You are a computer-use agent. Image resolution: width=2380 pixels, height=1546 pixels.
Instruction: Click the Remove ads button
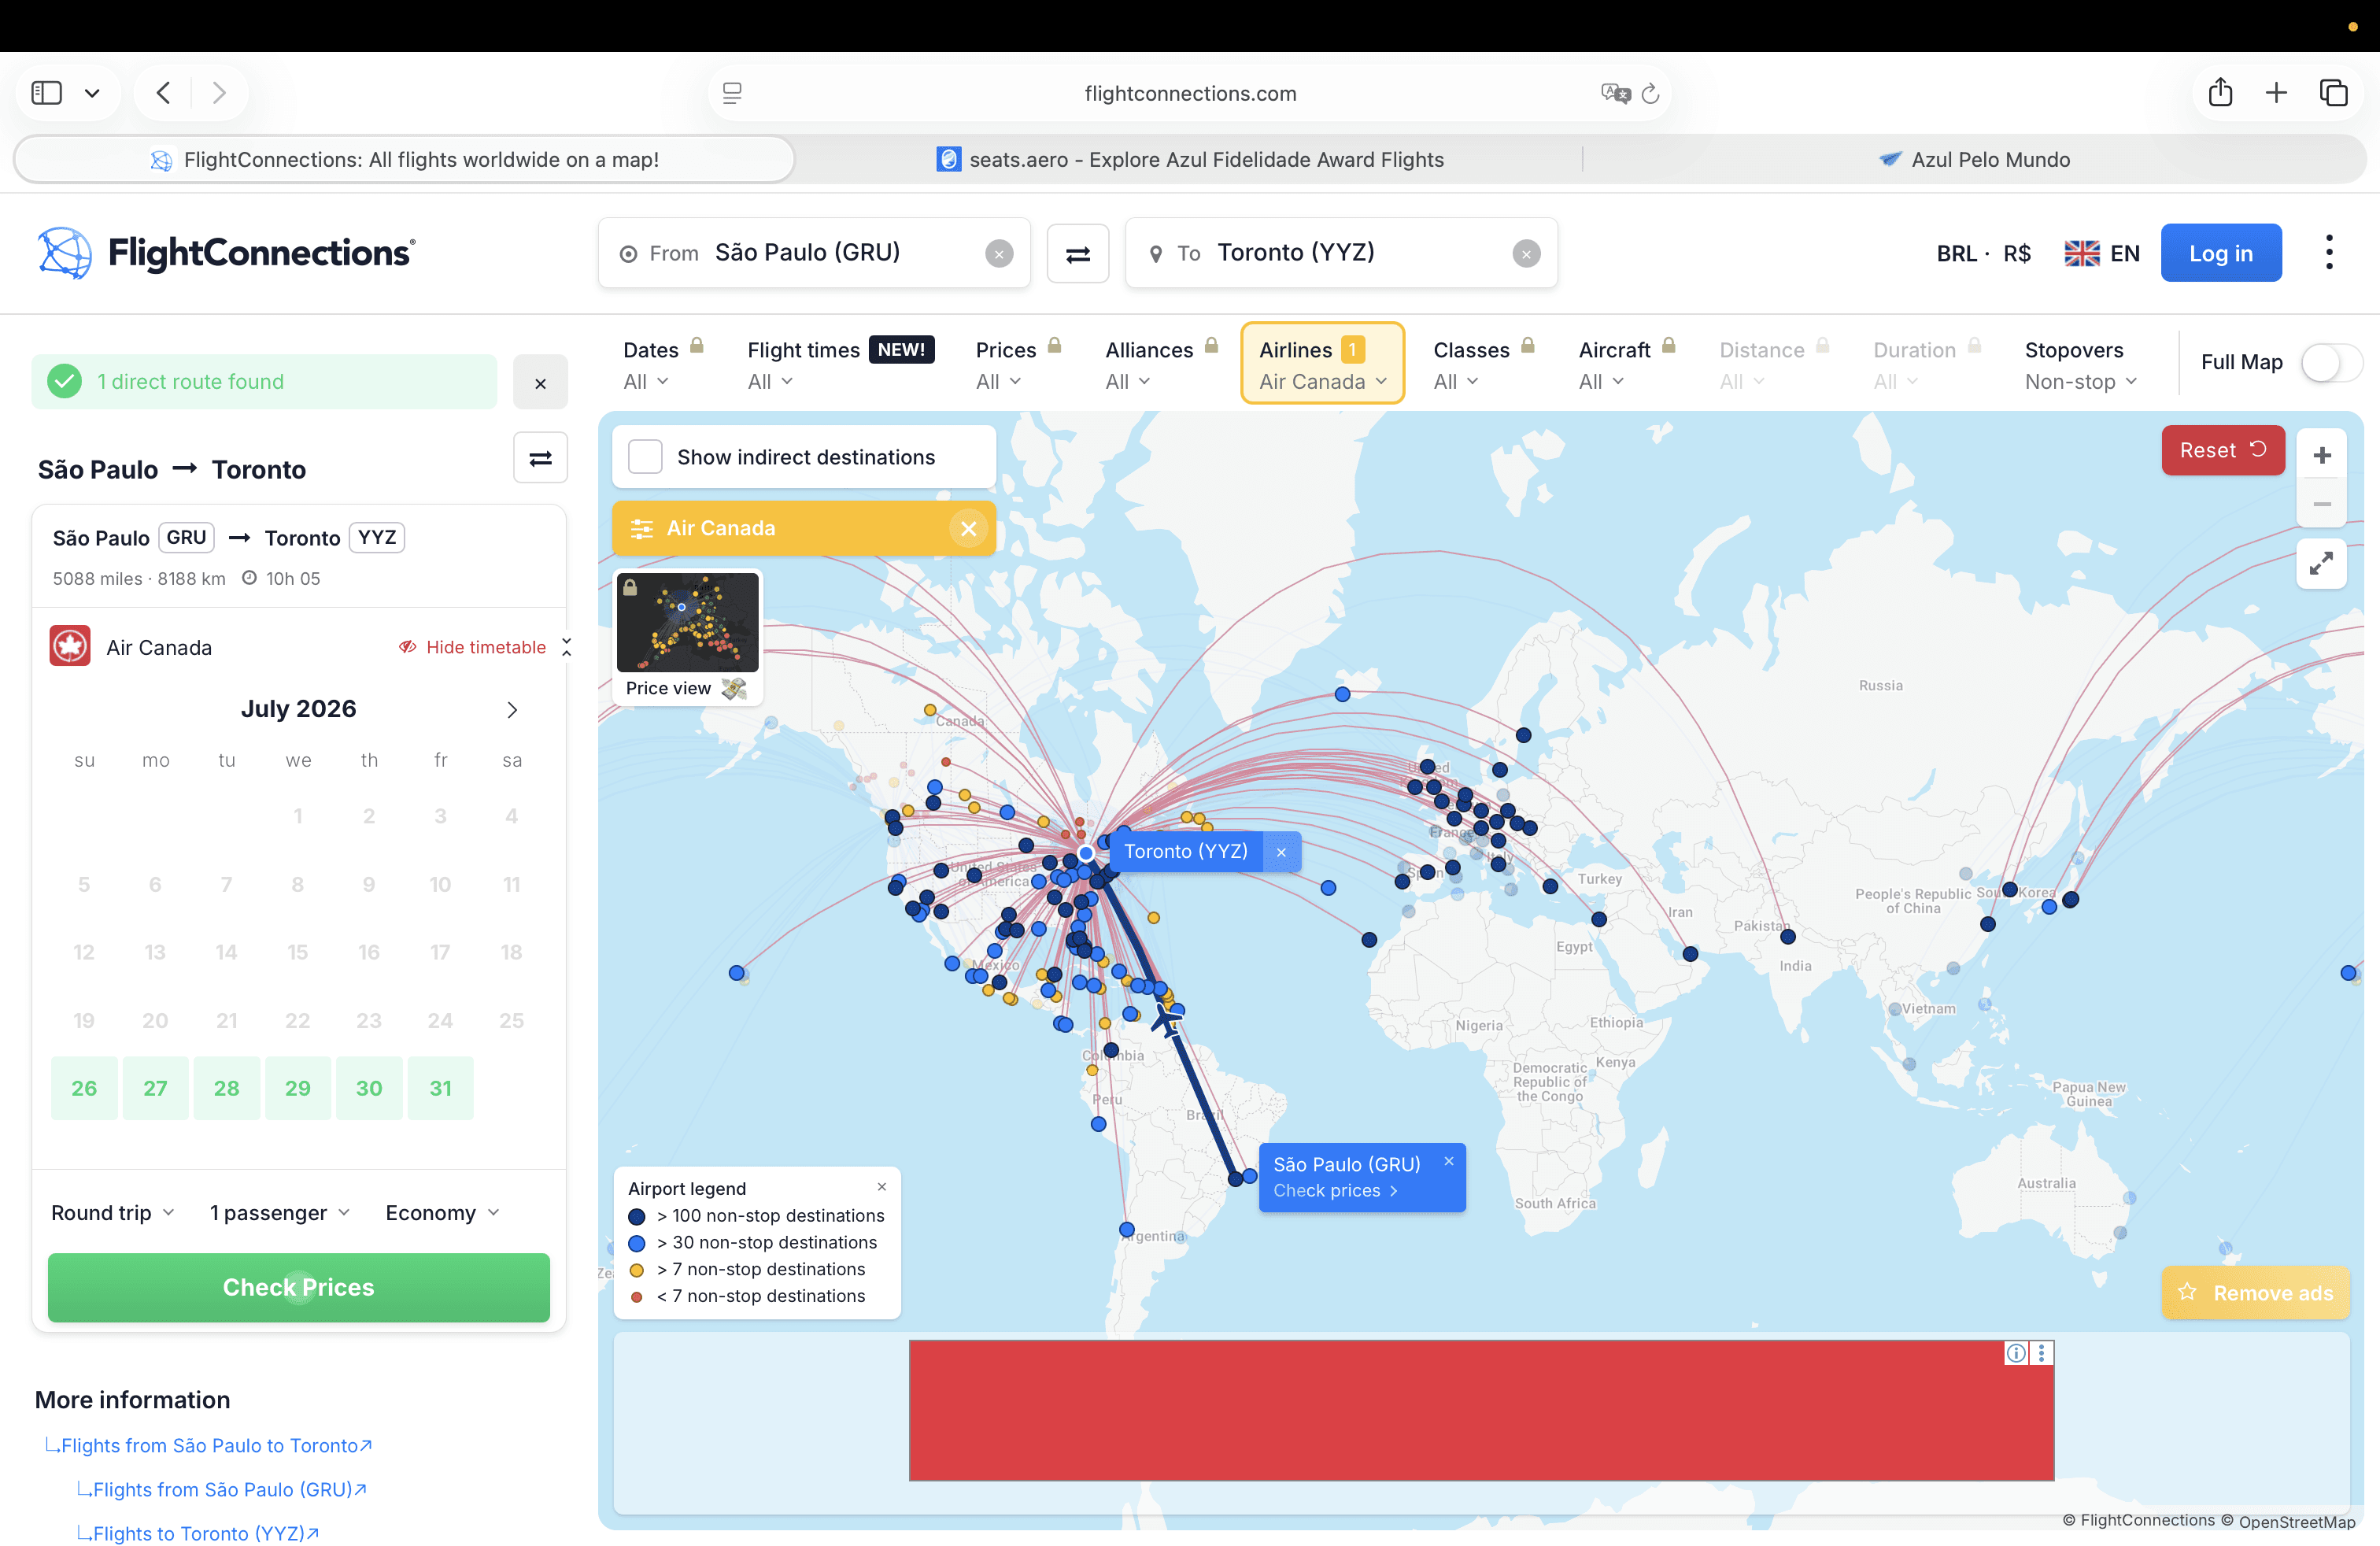coord(2255,1293)
